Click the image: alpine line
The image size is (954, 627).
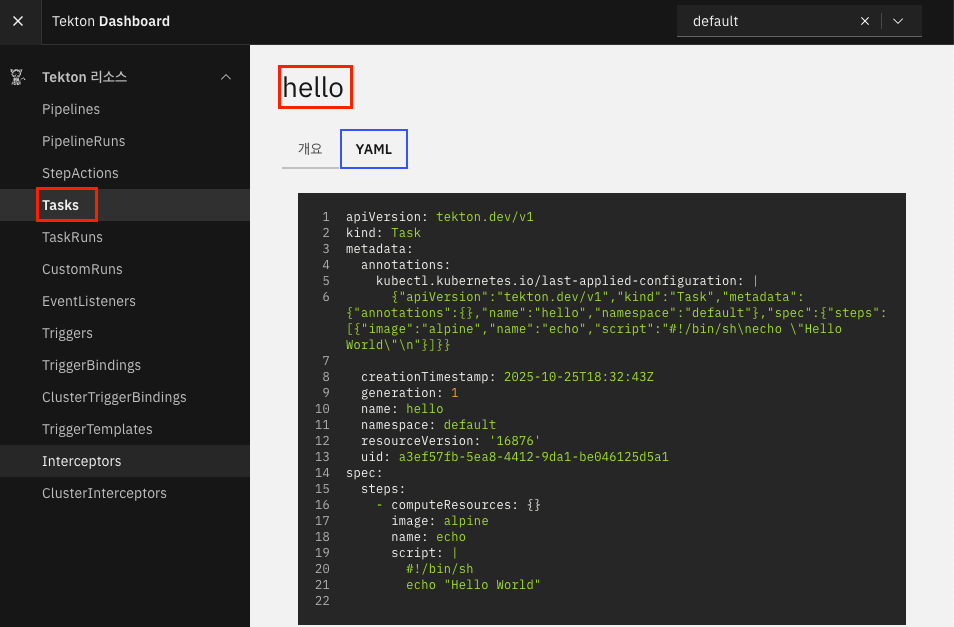440,521
